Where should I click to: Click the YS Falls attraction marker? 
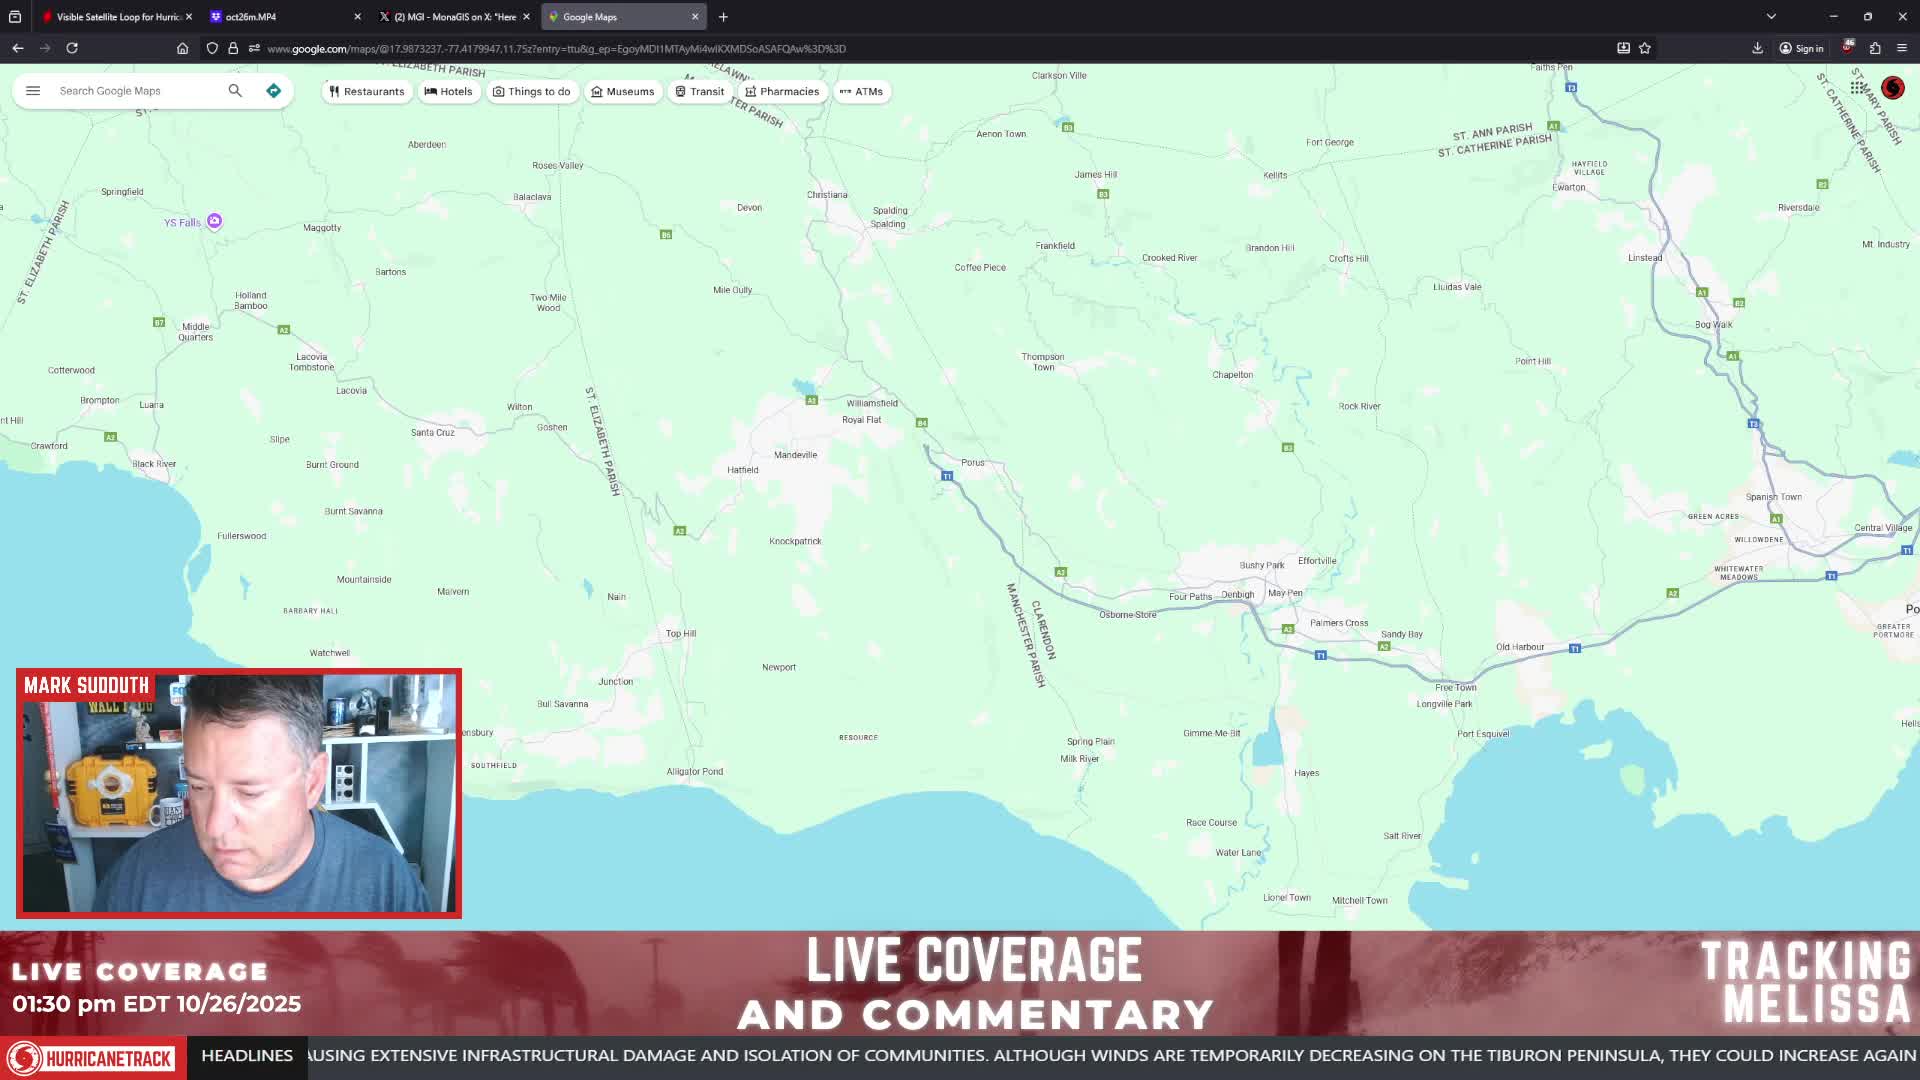click(214, 221)
